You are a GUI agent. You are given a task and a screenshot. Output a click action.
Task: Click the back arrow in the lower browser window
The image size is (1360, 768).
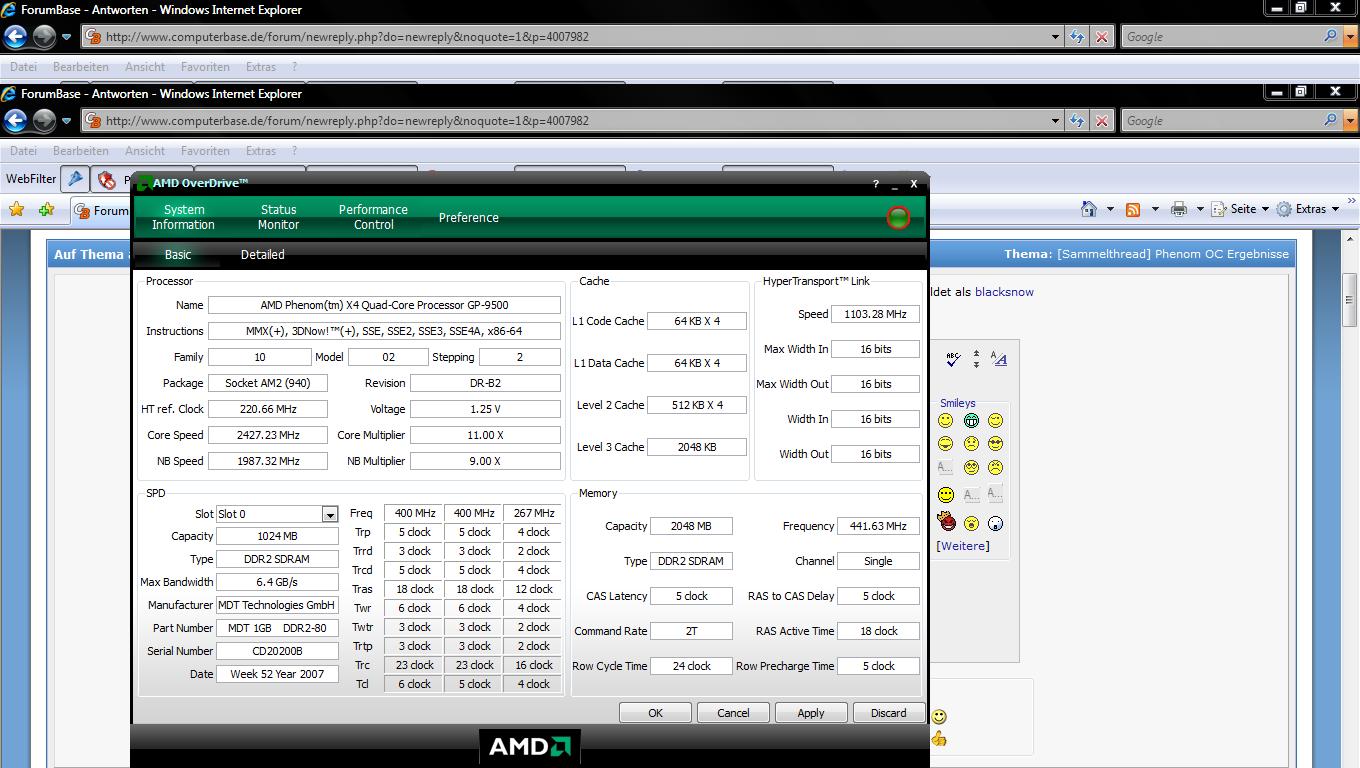pyautogui.click(x=15, y=121)
